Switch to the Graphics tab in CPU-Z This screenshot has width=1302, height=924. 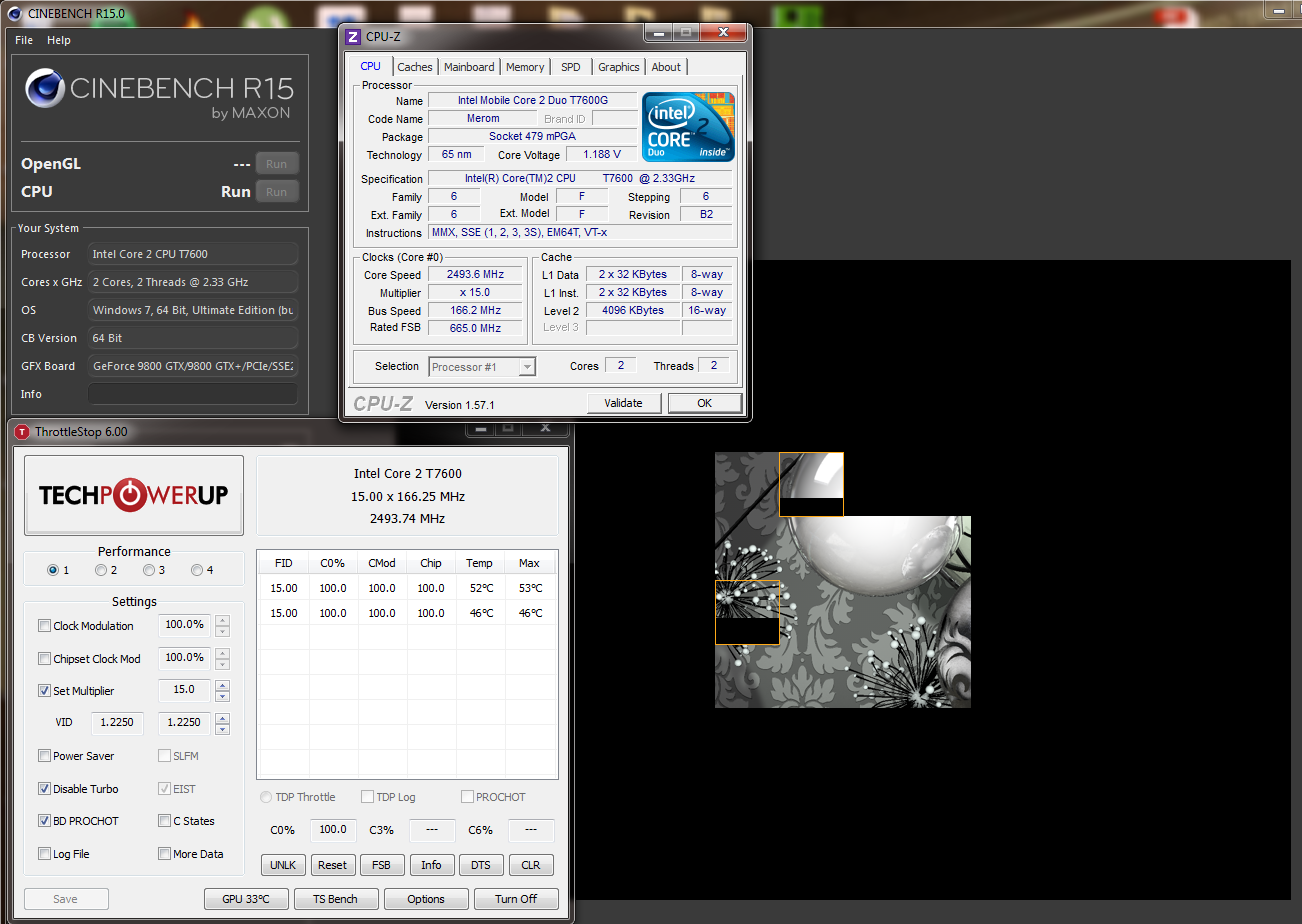(619, 67)
